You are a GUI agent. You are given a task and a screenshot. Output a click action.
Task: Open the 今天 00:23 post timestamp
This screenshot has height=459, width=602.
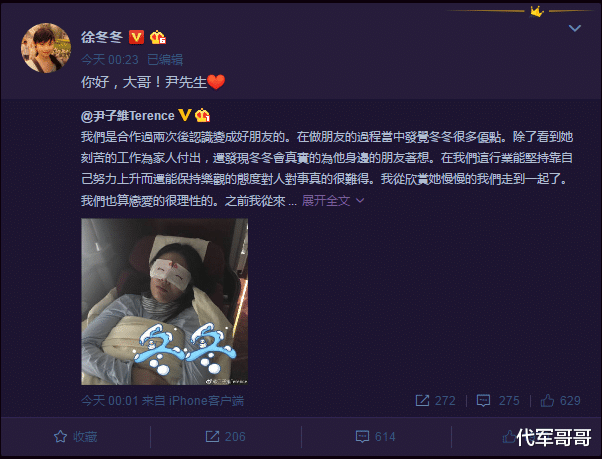click(110, 60)
